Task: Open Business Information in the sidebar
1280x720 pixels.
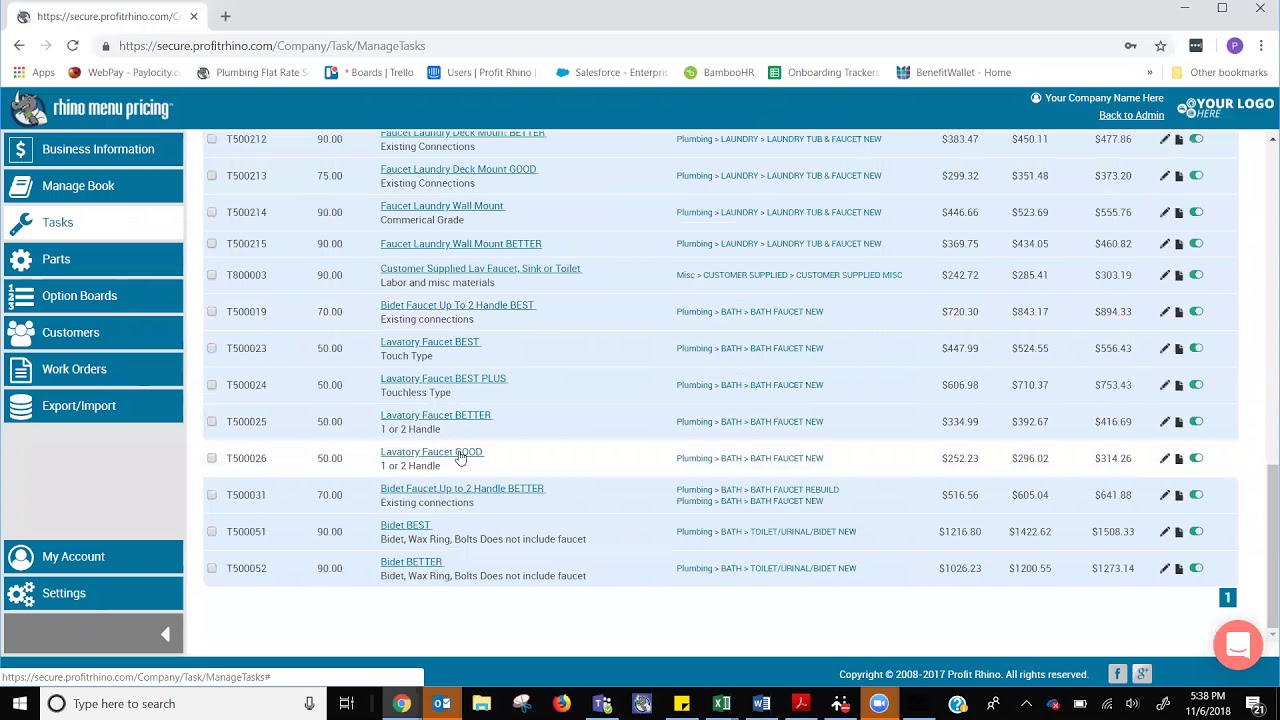Action: click(x=94, y=149)
